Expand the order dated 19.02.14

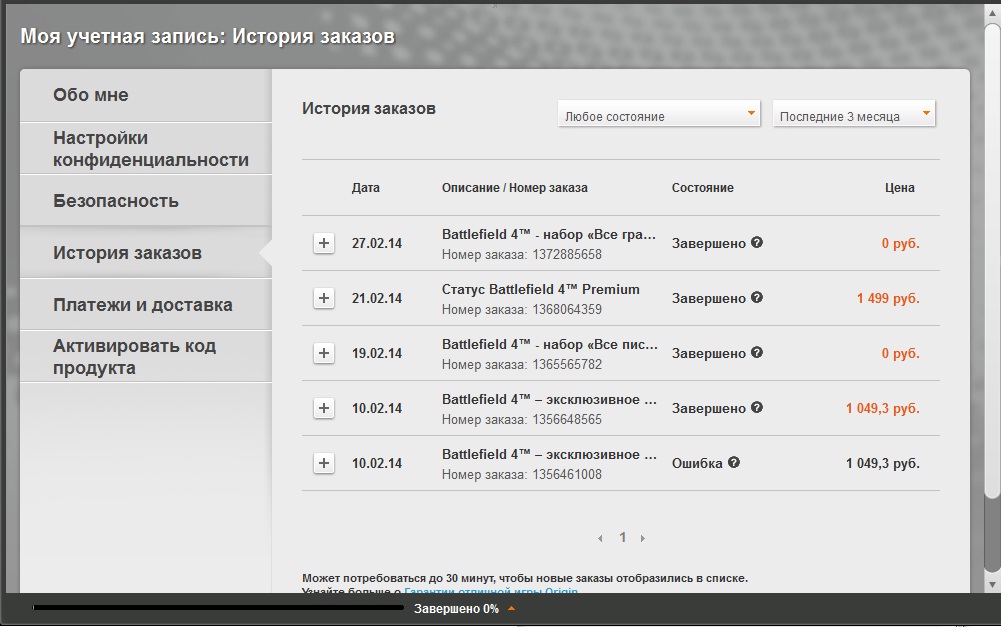(324, 353)
